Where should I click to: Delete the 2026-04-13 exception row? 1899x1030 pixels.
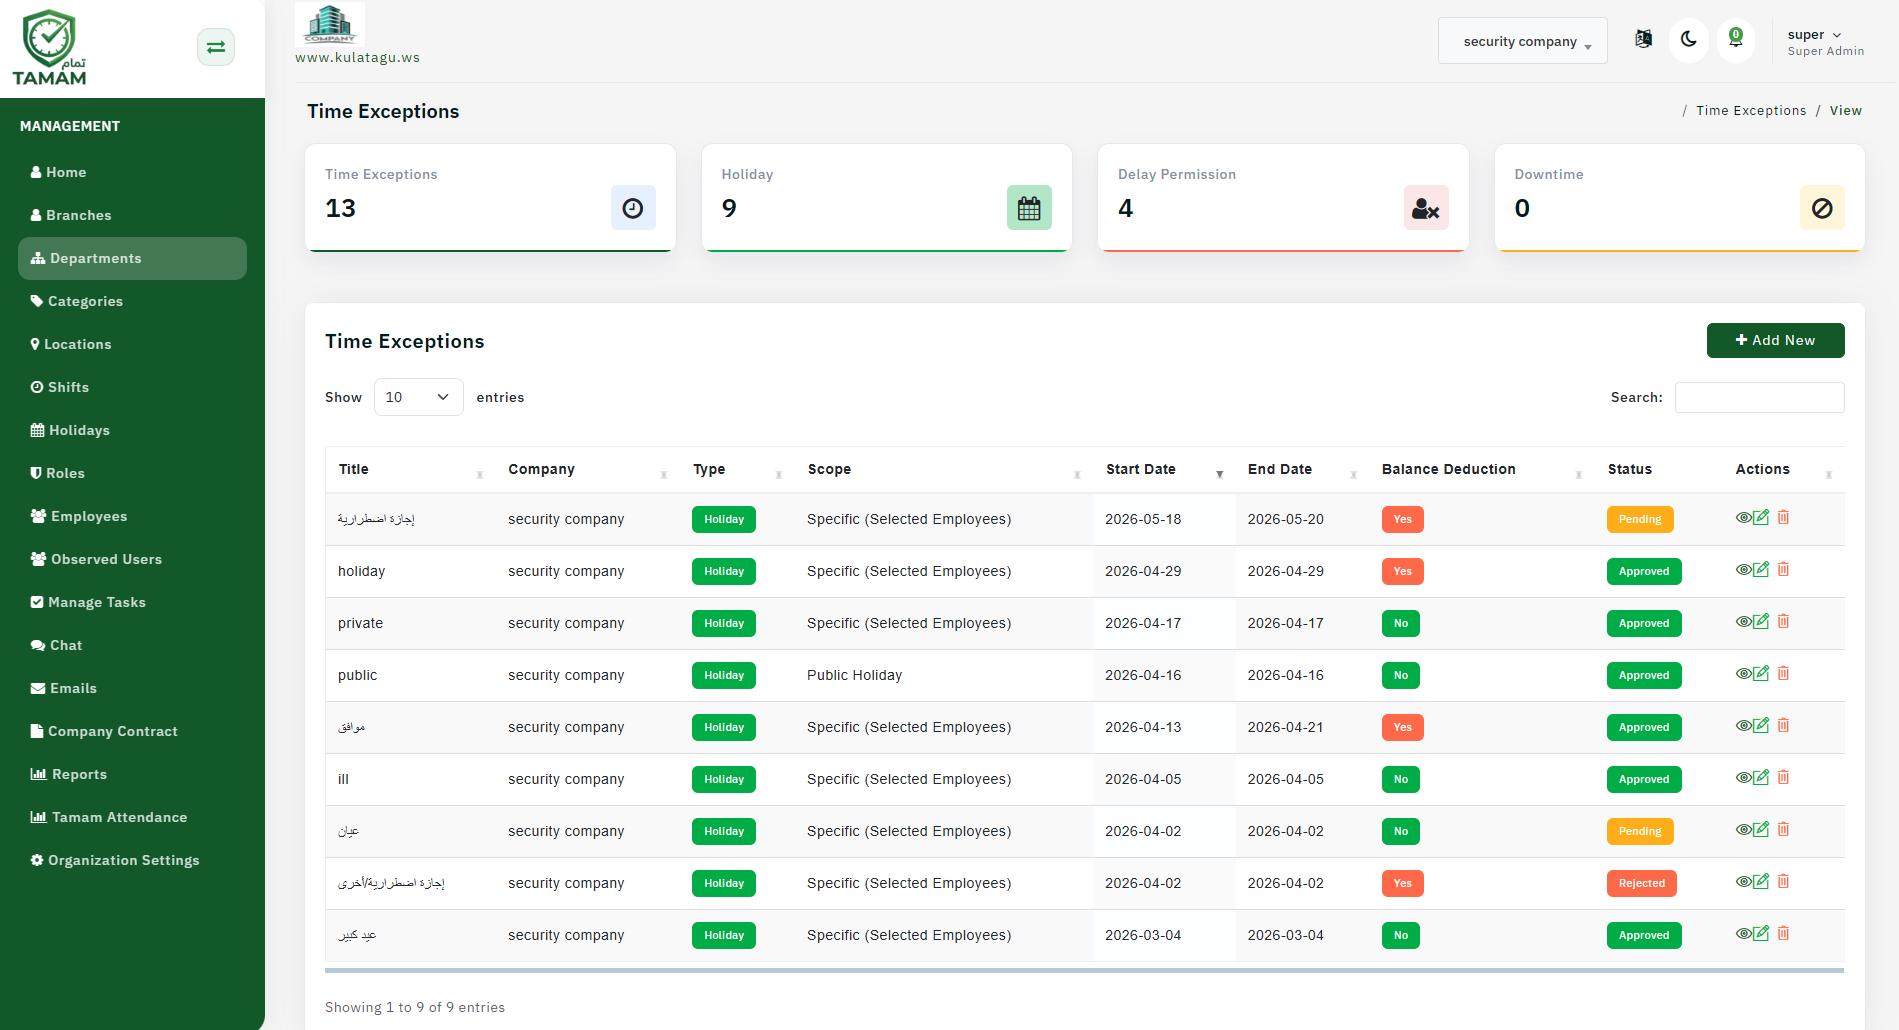1783,725
